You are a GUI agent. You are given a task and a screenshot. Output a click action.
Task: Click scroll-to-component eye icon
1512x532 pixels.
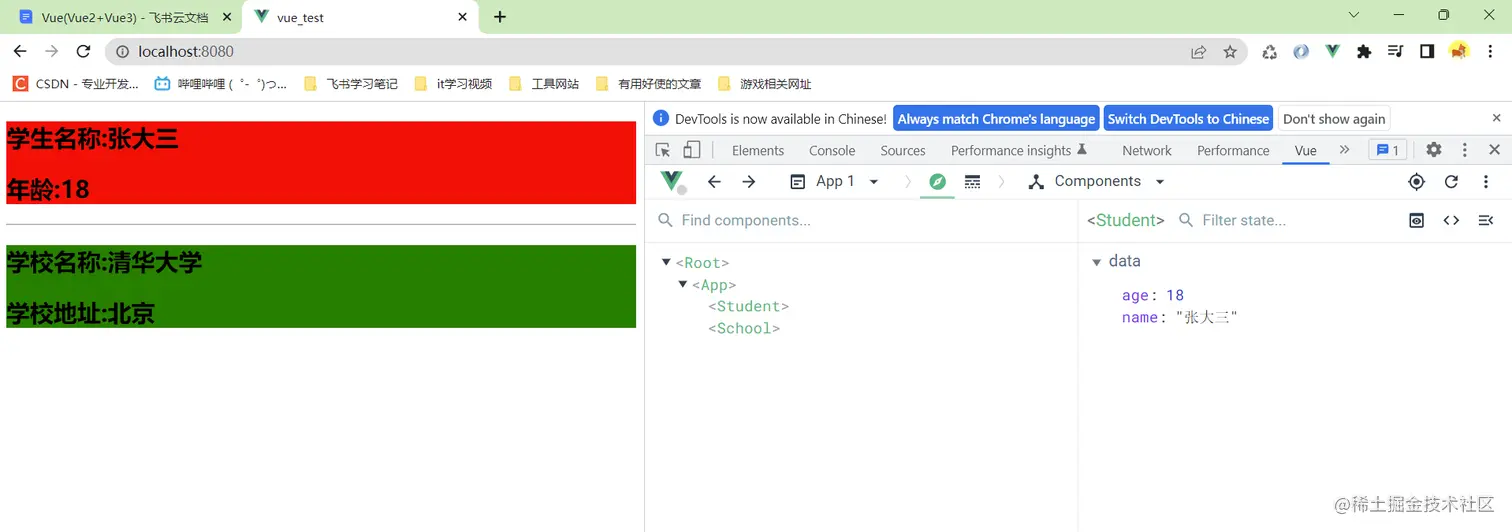pyautogui.click(x=1416, y=220)
